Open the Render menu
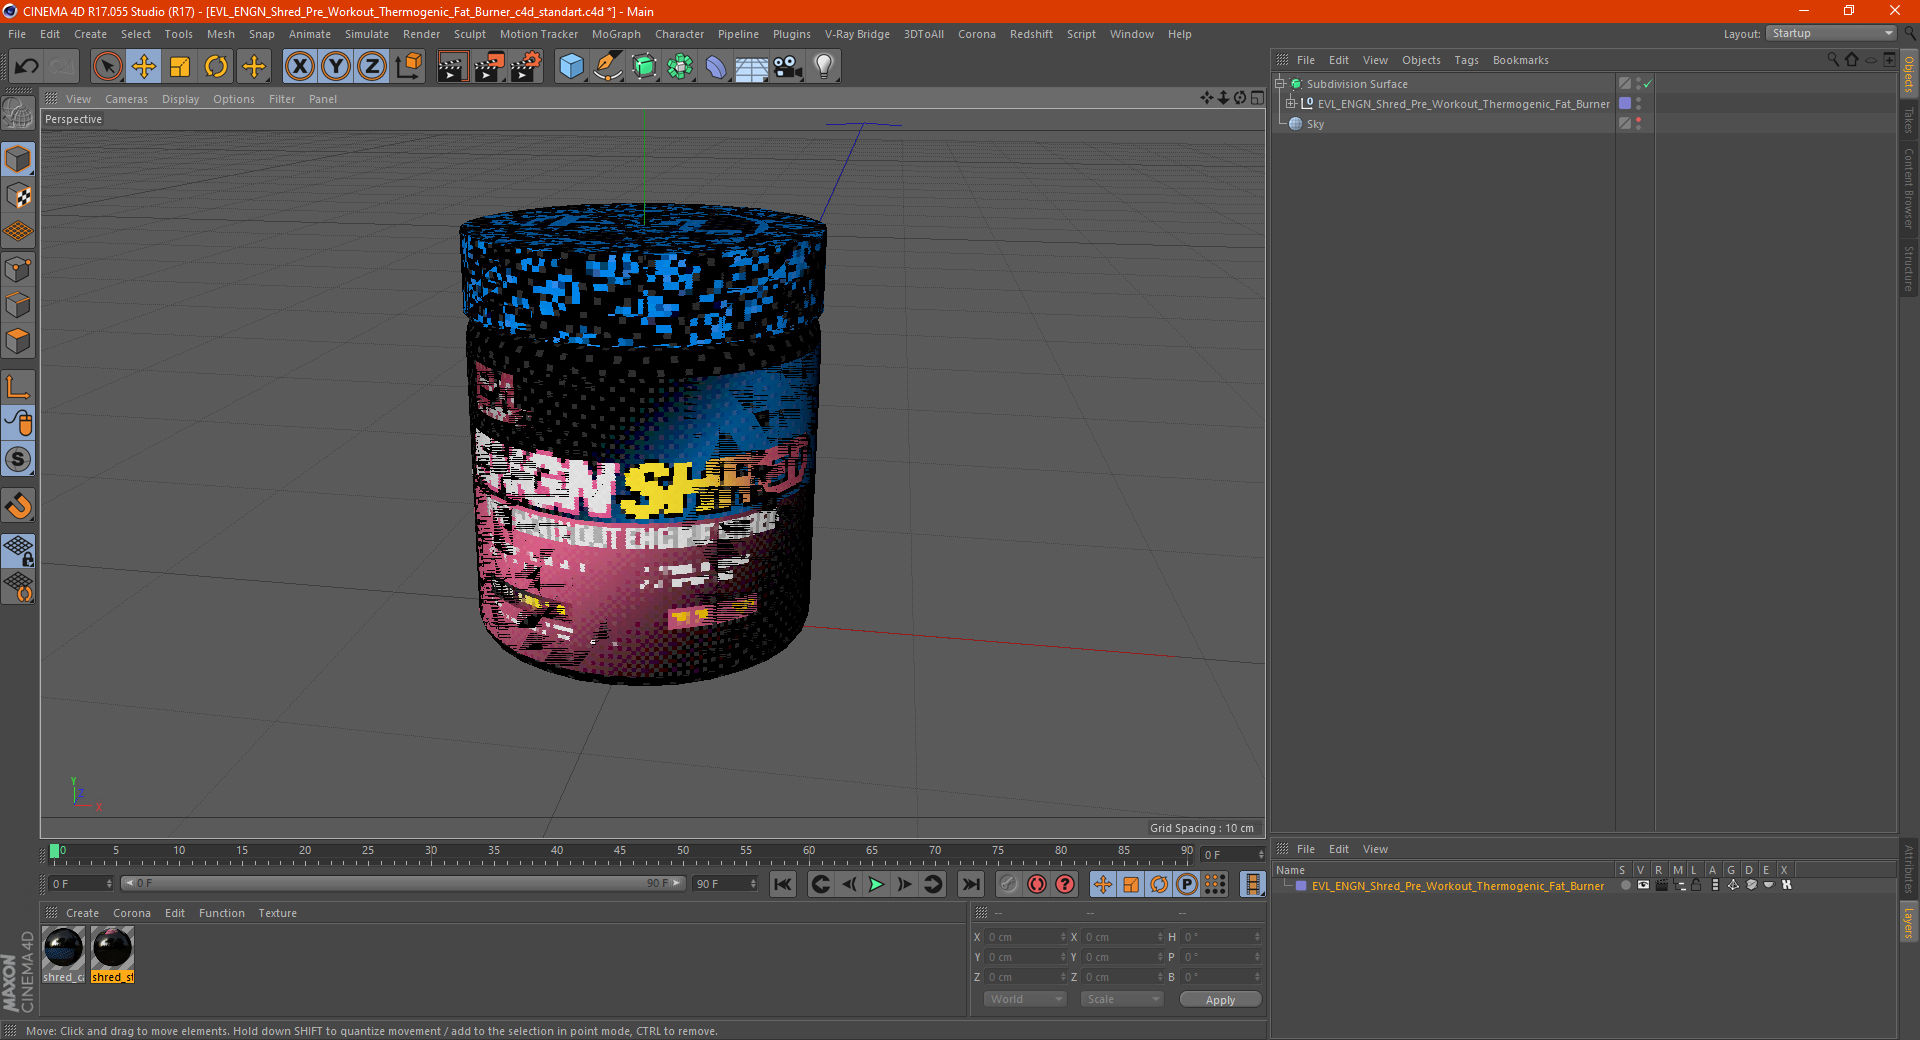This screenshot has height=1040, width=1920. click(421, 34)
